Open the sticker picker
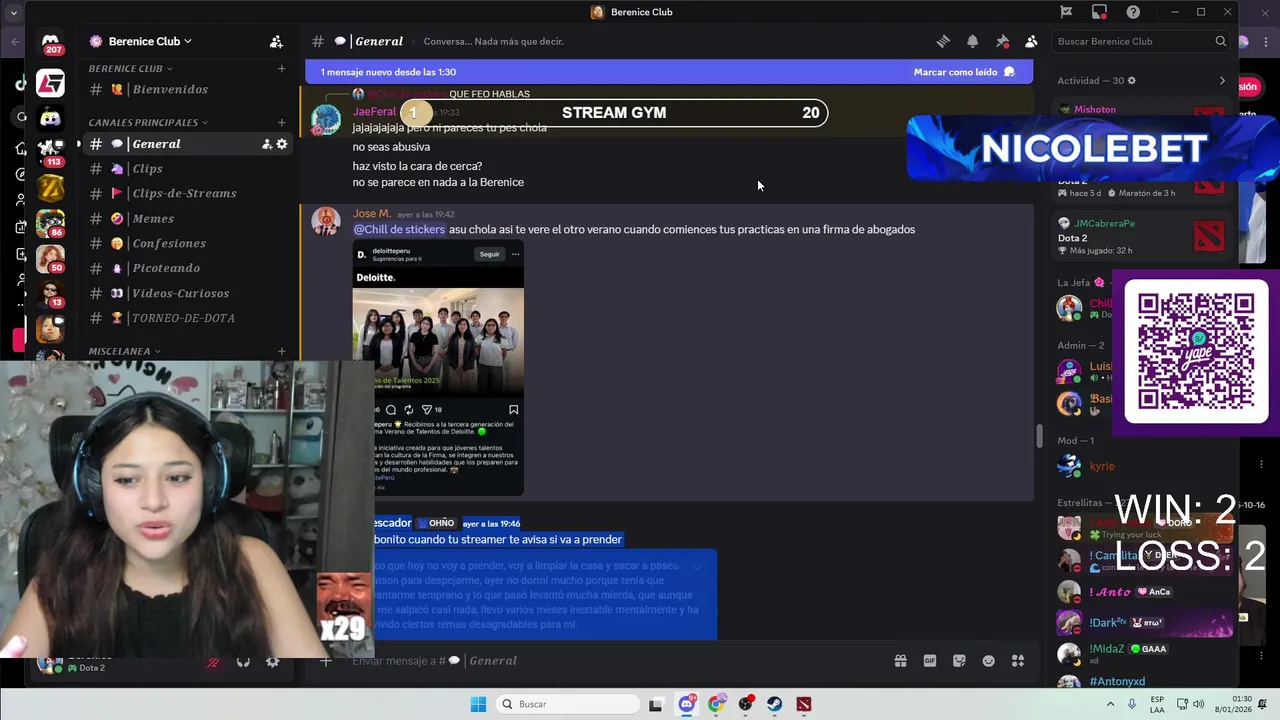 tap(959, 661)
